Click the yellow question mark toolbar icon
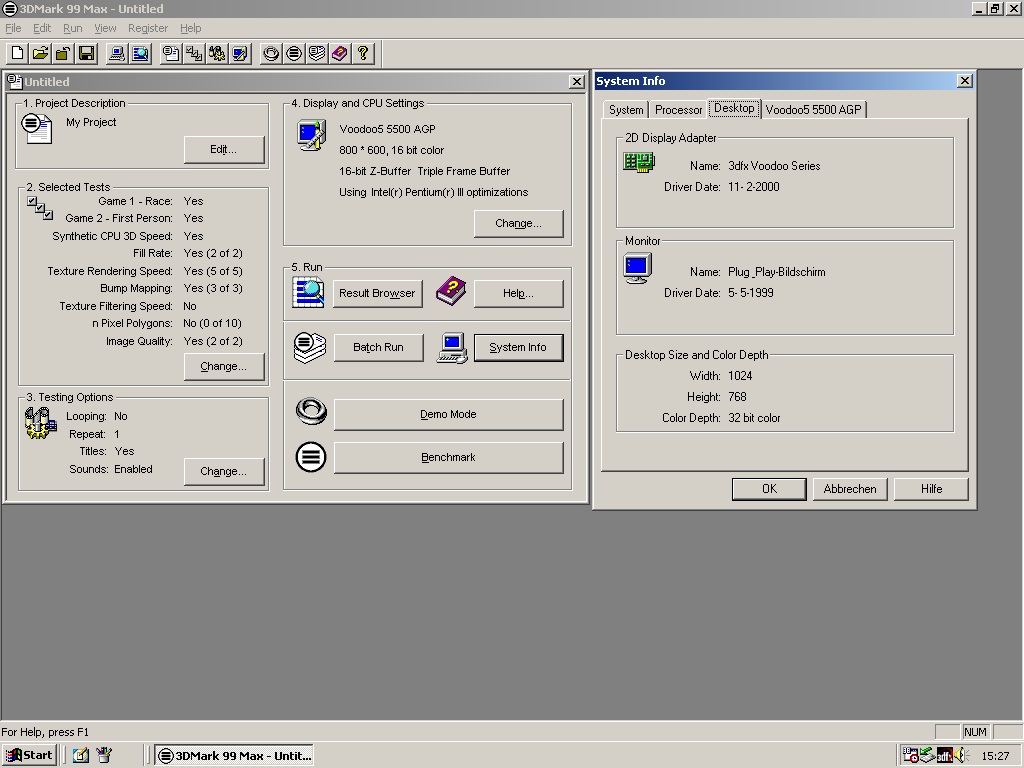Screen dimensions: 1024x768 click(x=363, y=53)
